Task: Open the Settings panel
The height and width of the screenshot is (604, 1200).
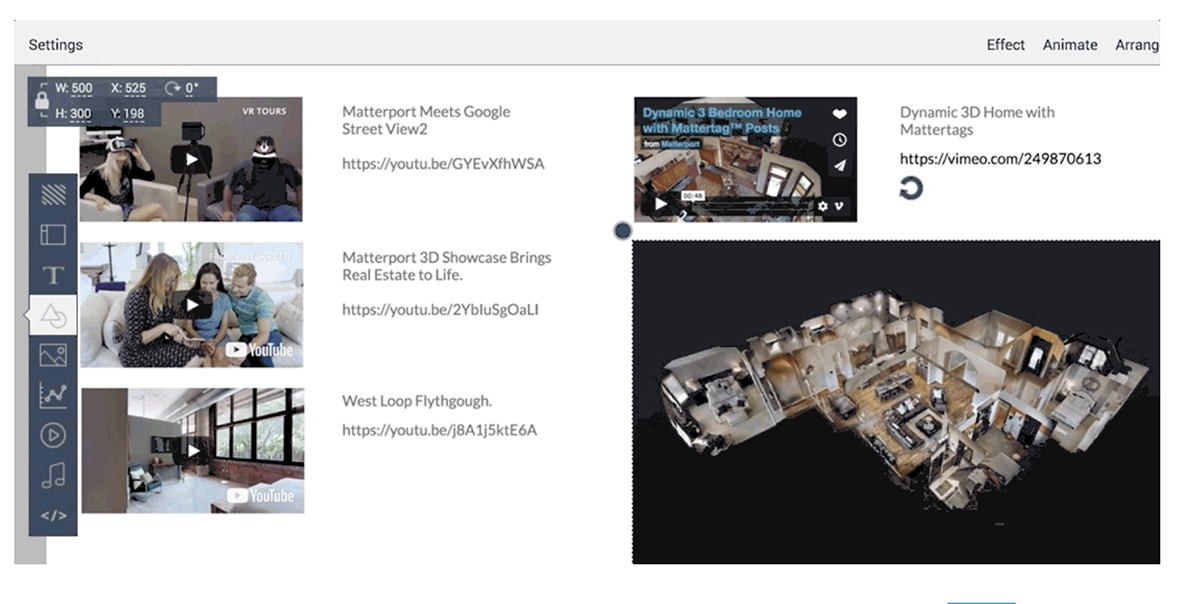Action: point(56,44)
